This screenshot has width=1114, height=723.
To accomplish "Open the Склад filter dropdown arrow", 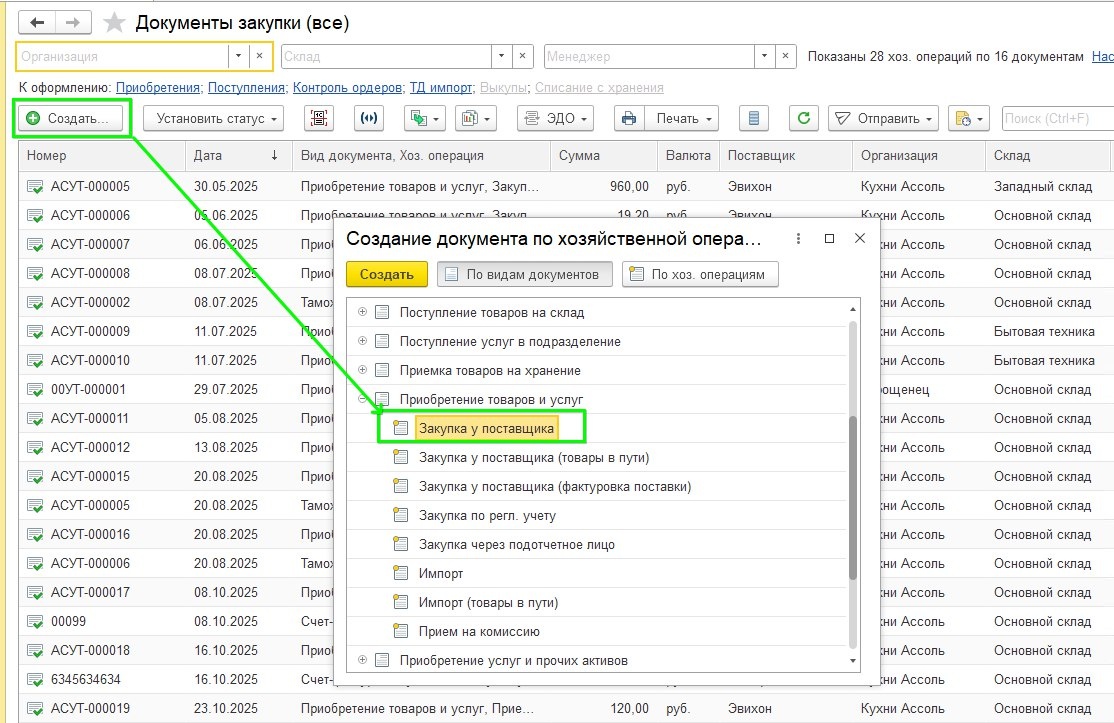I will click(x=502, y=56).
